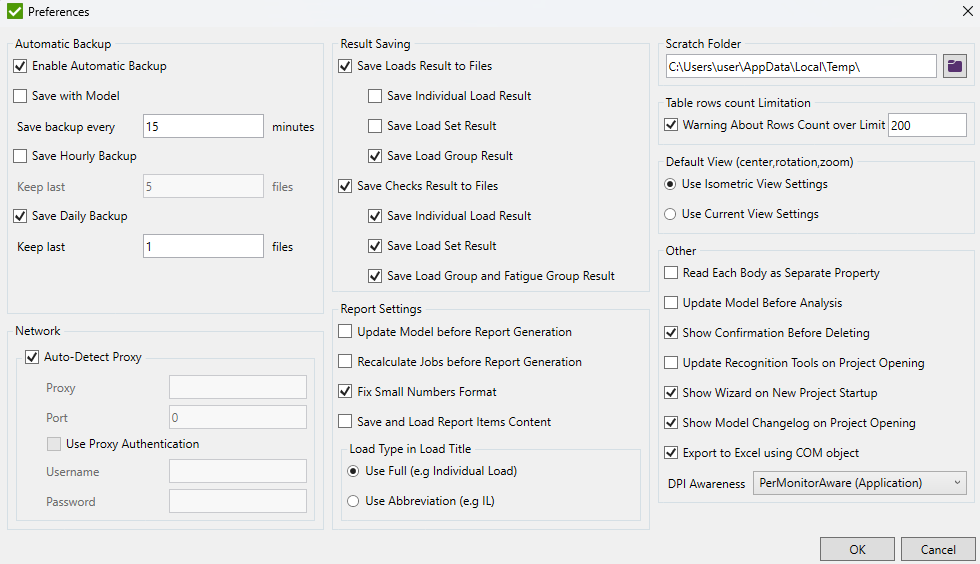The height and width of the screenshot is (564, 980).
Task: Click the Scratch Folder path field
Action: click(801, 66)
